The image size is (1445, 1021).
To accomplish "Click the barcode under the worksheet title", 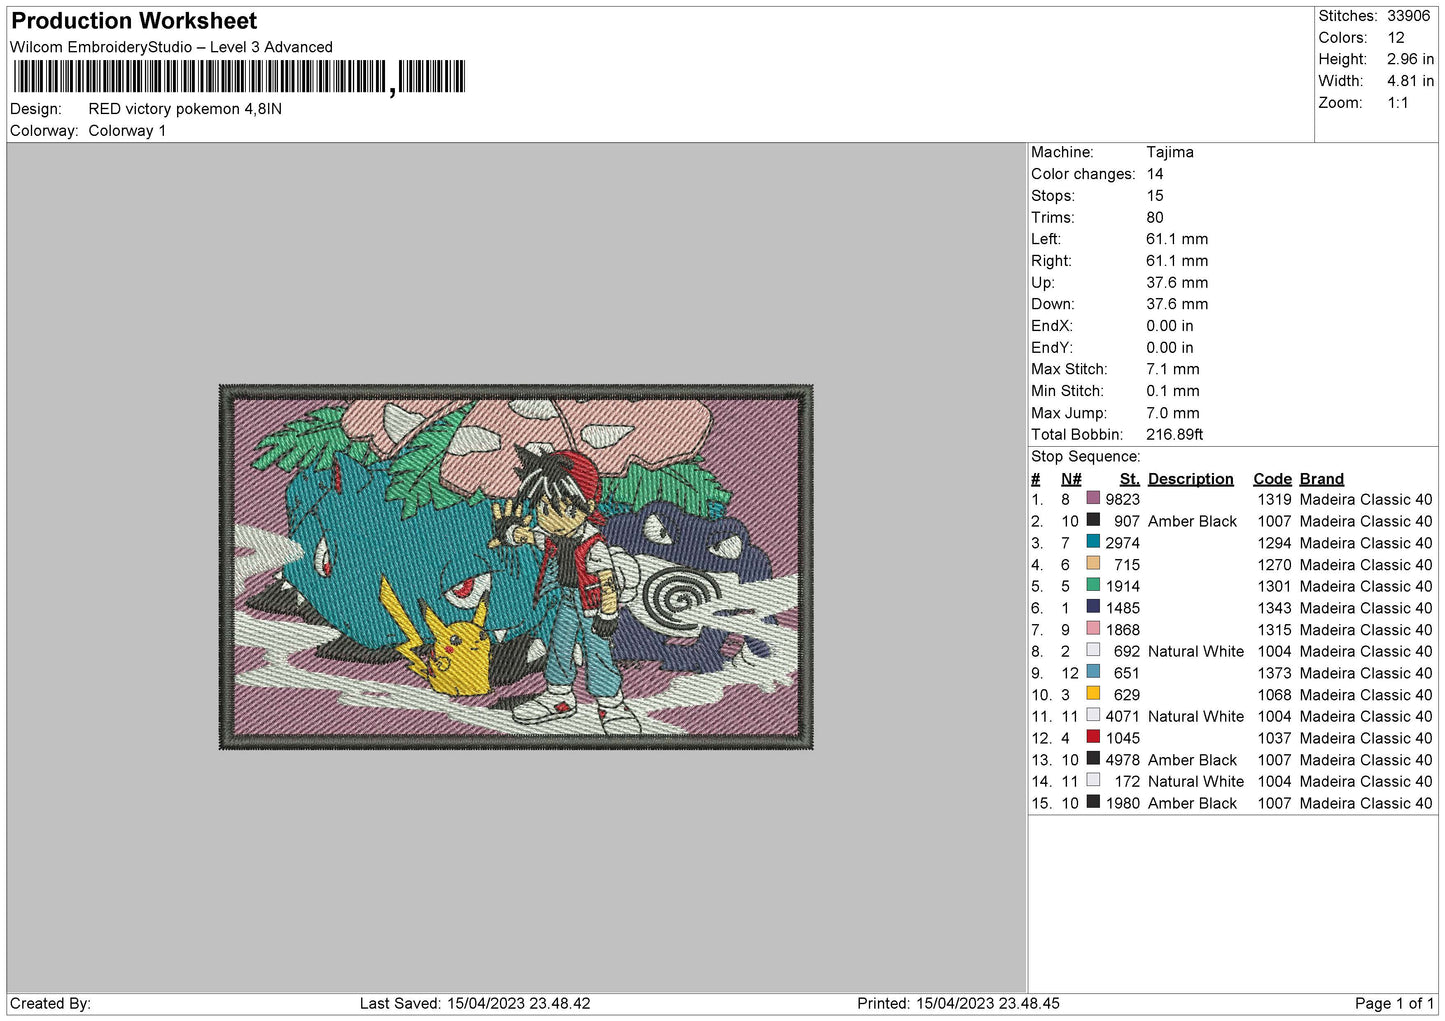I will coord(239,77).
